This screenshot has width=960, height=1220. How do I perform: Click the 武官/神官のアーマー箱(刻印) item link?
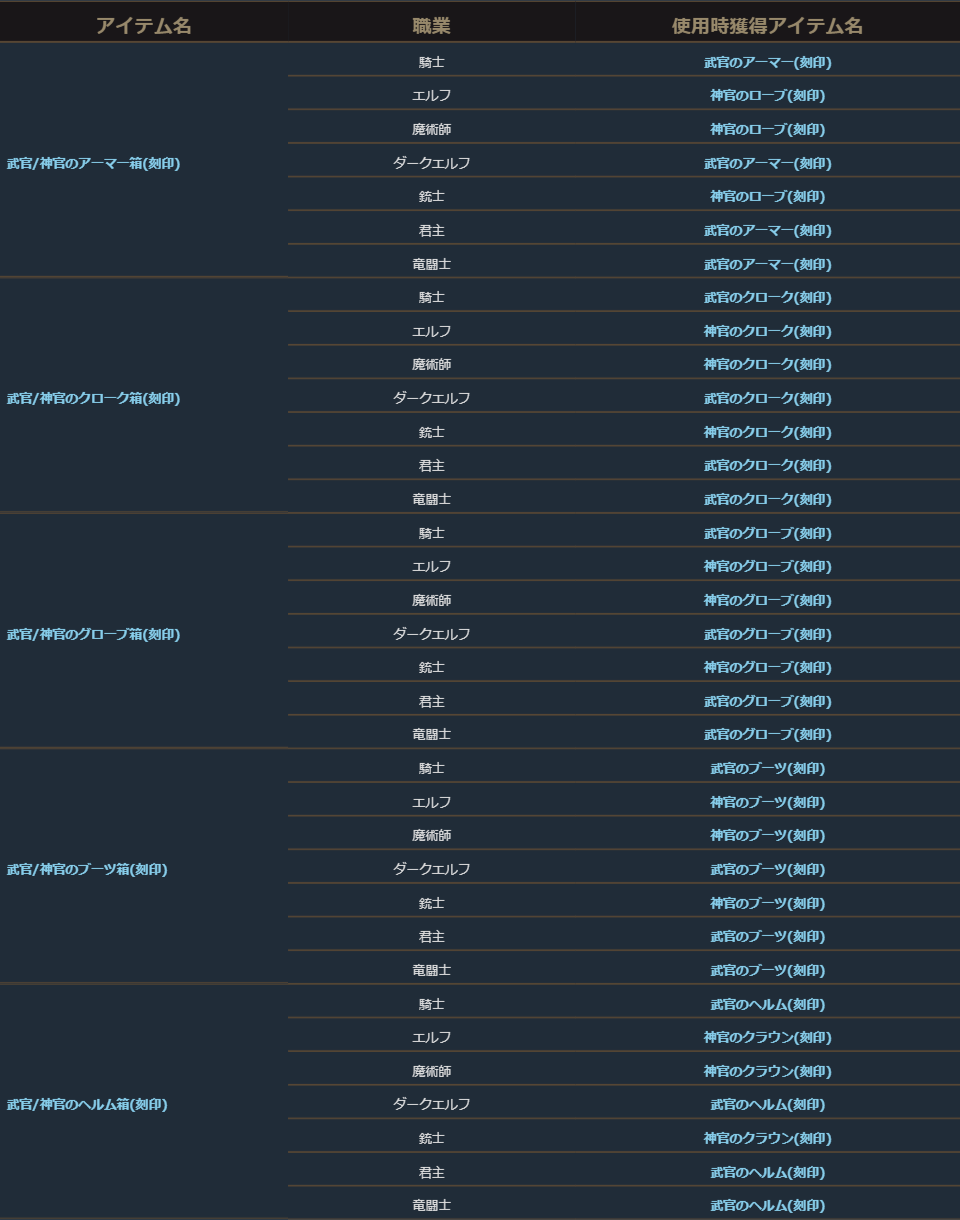pyautogui.click(x=93, y=164)
